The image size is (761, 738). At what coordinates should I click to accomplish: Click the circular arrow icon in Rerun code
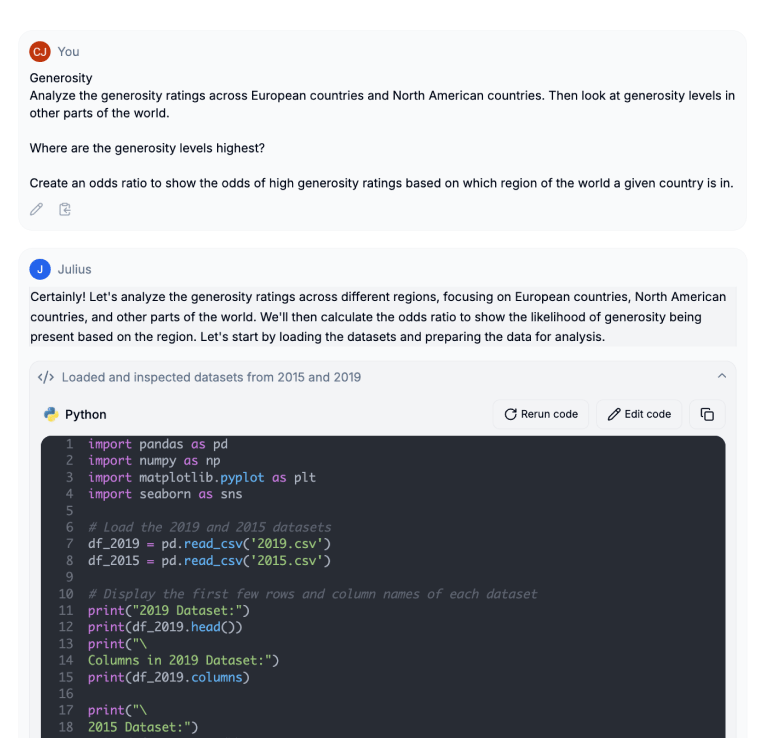point(510,414)
